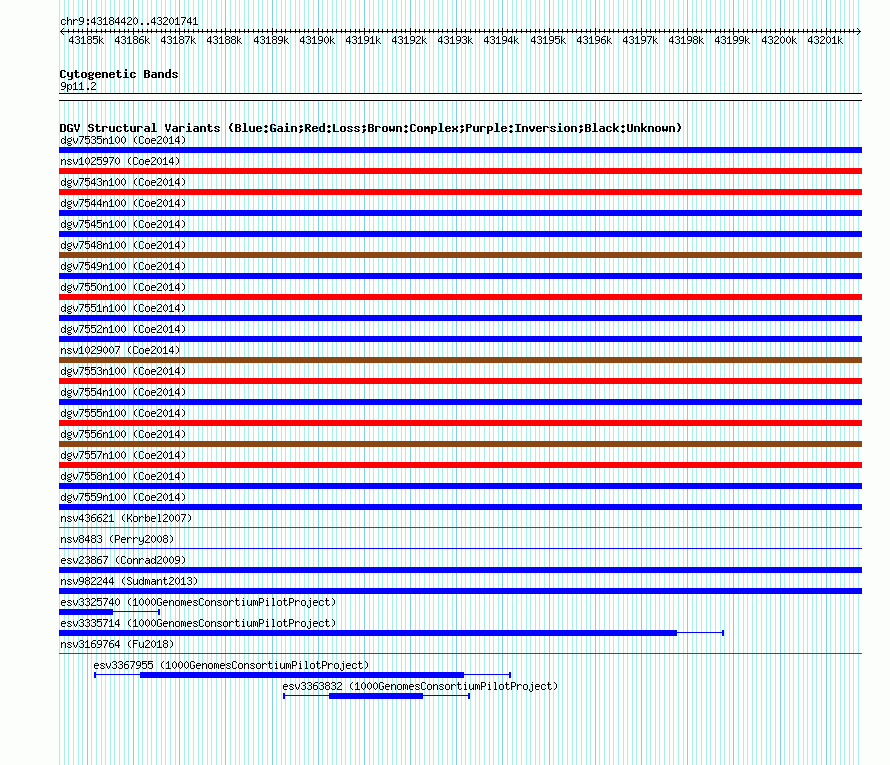890x765 pixels.
Task: Select the brown complex bar under dgv7548n100
Action: pyautogui.click(x=460, y=255)
